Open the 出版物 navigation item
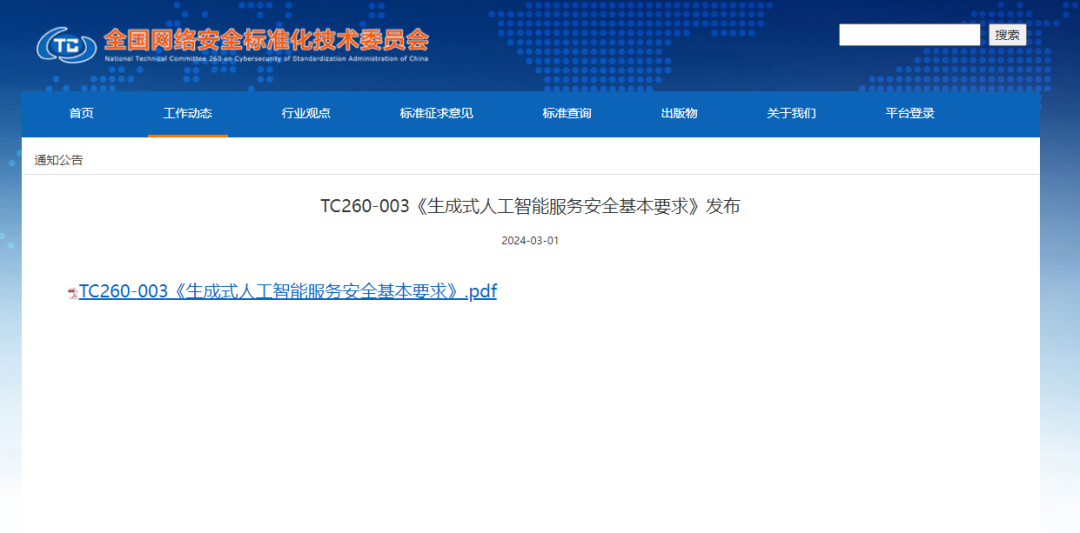1080x533 pixels. pos(679,113)
